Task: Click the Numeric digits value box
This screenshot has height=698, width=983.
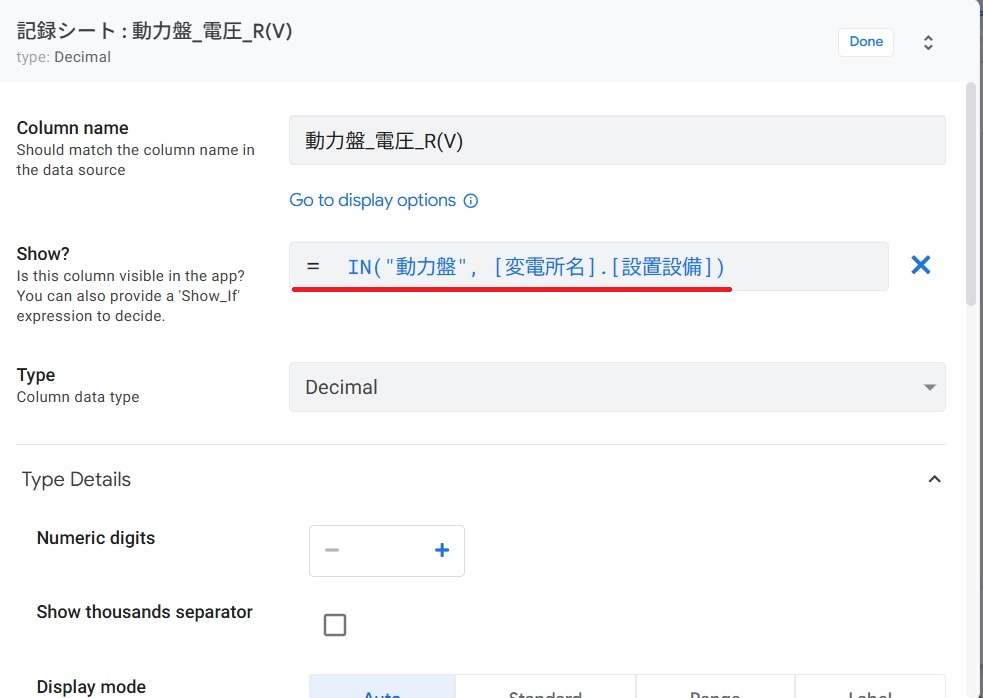Action: pyautogui.click(x=387, y=551)
